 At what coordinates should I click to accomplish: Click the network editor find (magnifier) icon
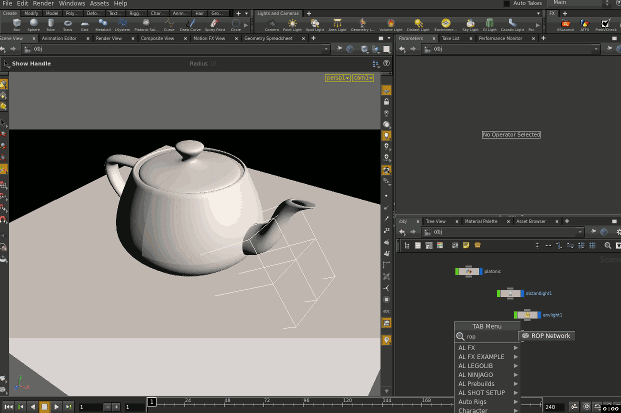[x=608, y=246]
